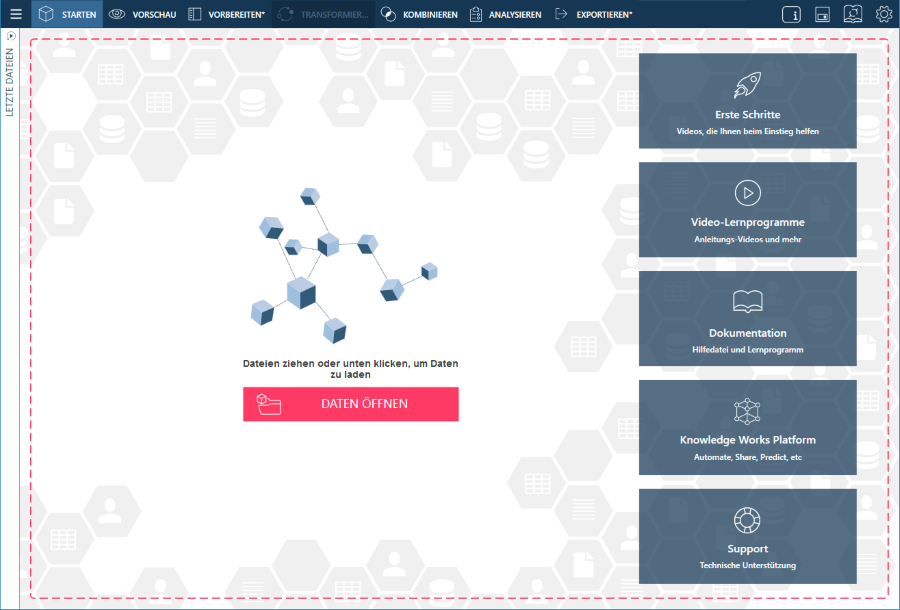Open the hamburger main menu
900x610 pixels.
(x=16, y=14)
